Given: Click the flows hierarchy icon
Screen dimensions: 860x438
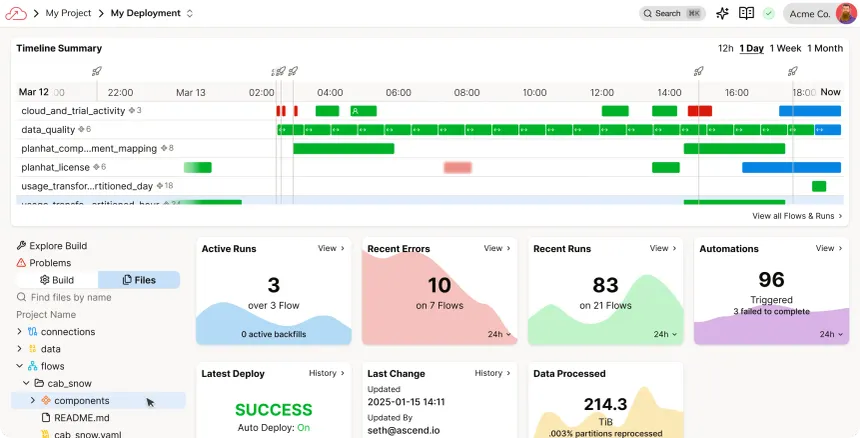Looking at the screenshot, I should pos(32,366).
